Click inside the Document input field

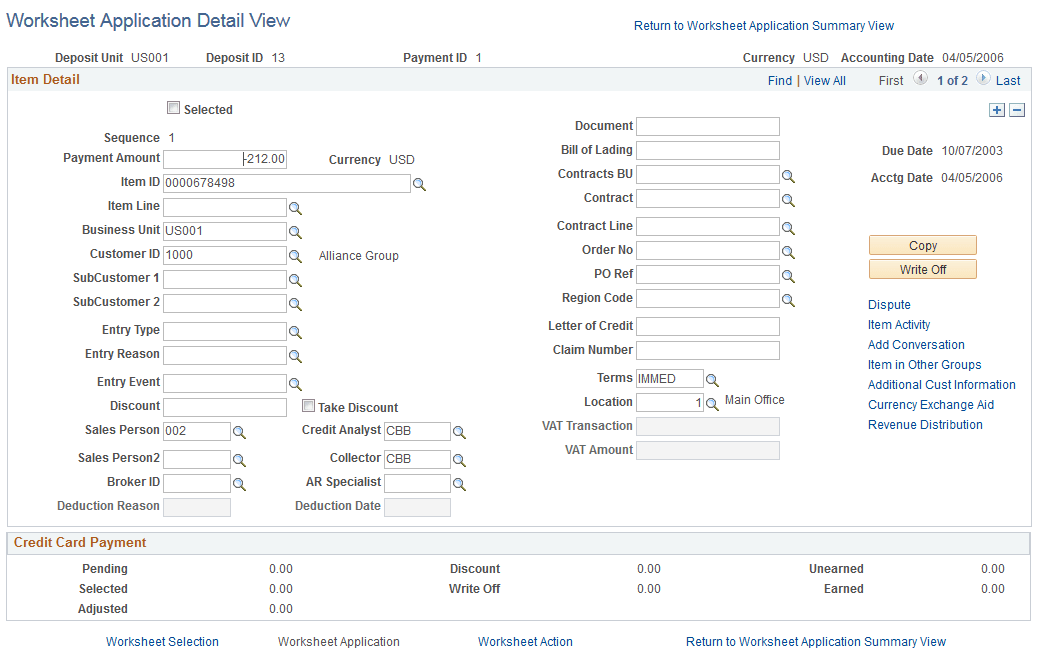coord(708,126)
